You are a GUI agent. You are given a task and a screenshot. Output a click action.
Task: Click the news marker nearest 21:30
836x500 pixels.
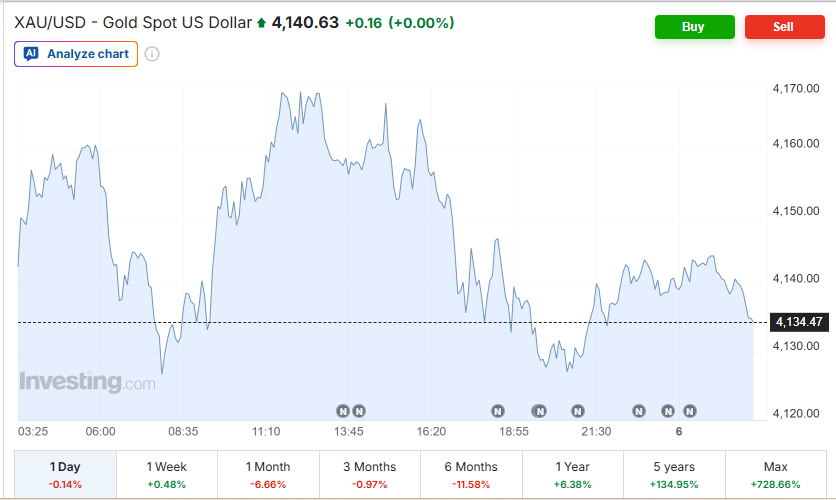[x=577, y=411]
